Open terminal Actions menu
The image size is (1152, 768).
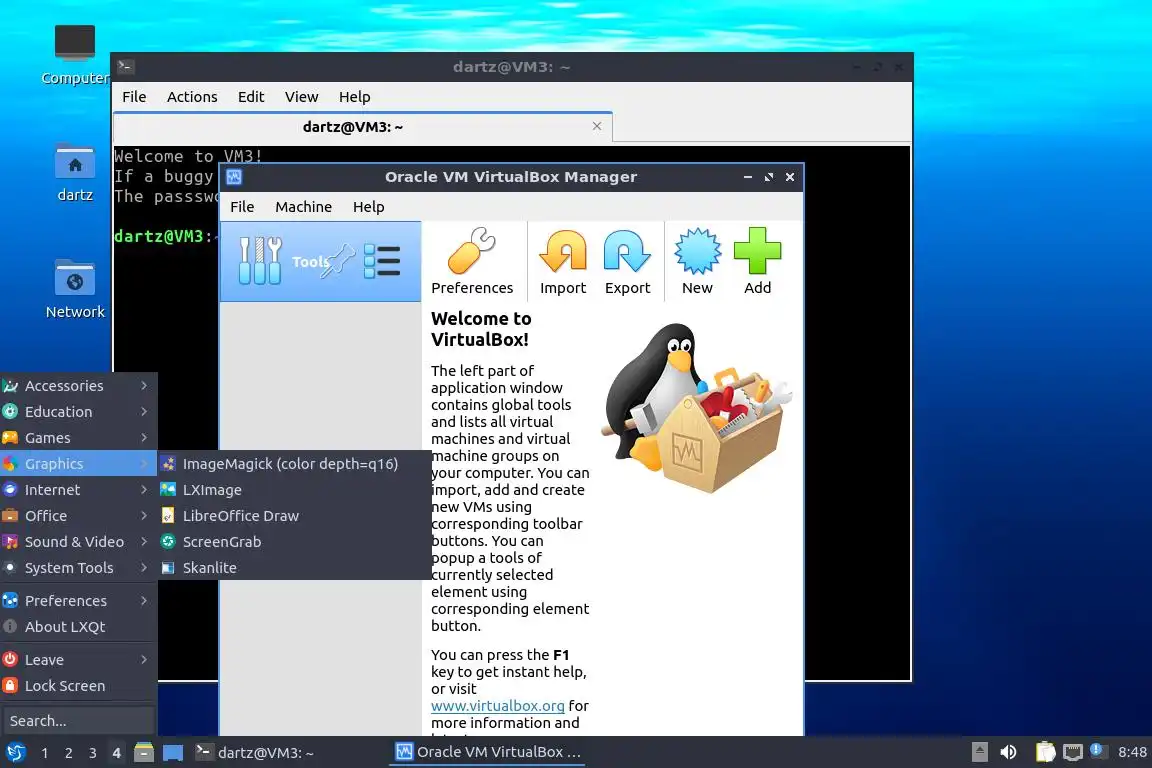point(192,97)
